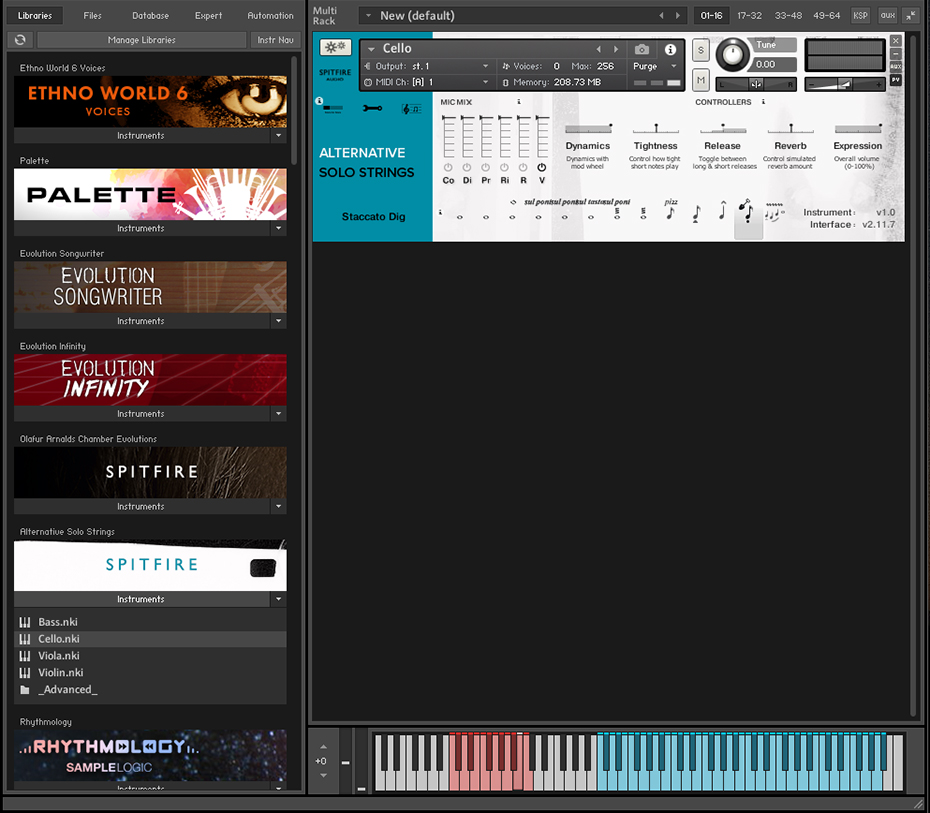Screen dimensions: 930x813
Task: Mute the Cello instrument with M
Action: pyautogui.click(x=700, y=79)
